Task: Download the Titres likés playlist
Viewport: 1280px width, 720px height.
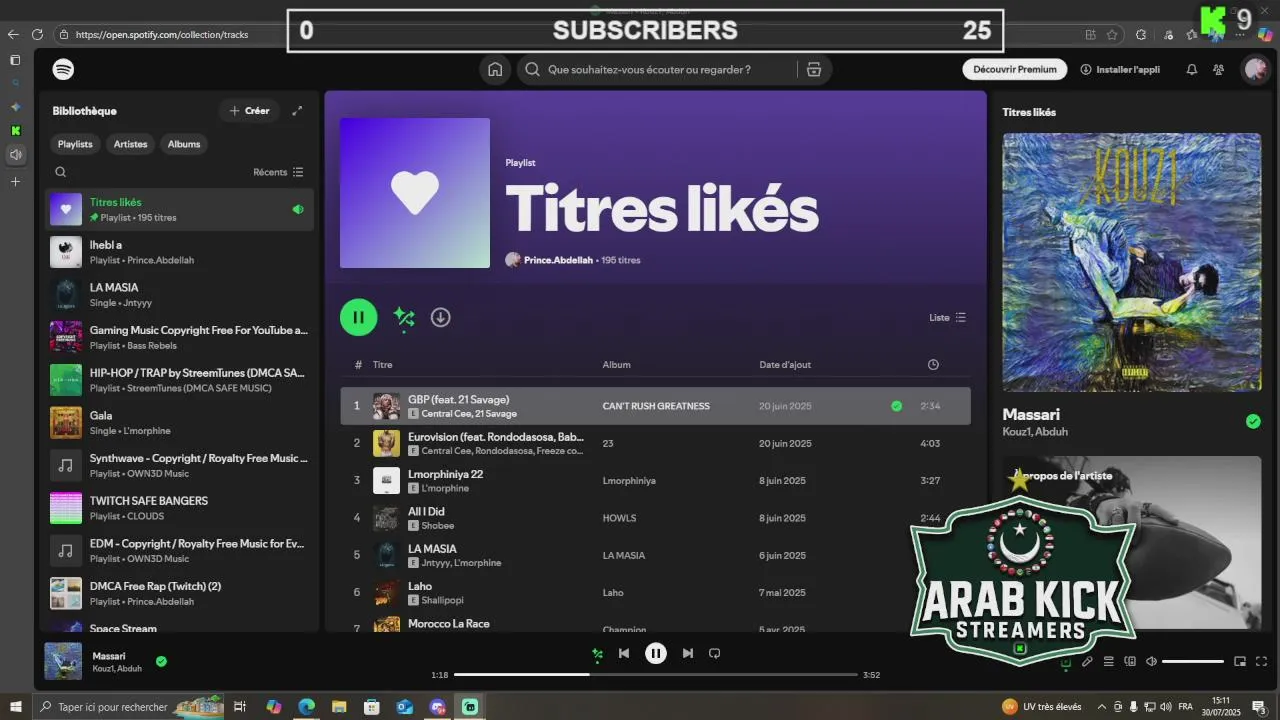Action: pos(440,317)
